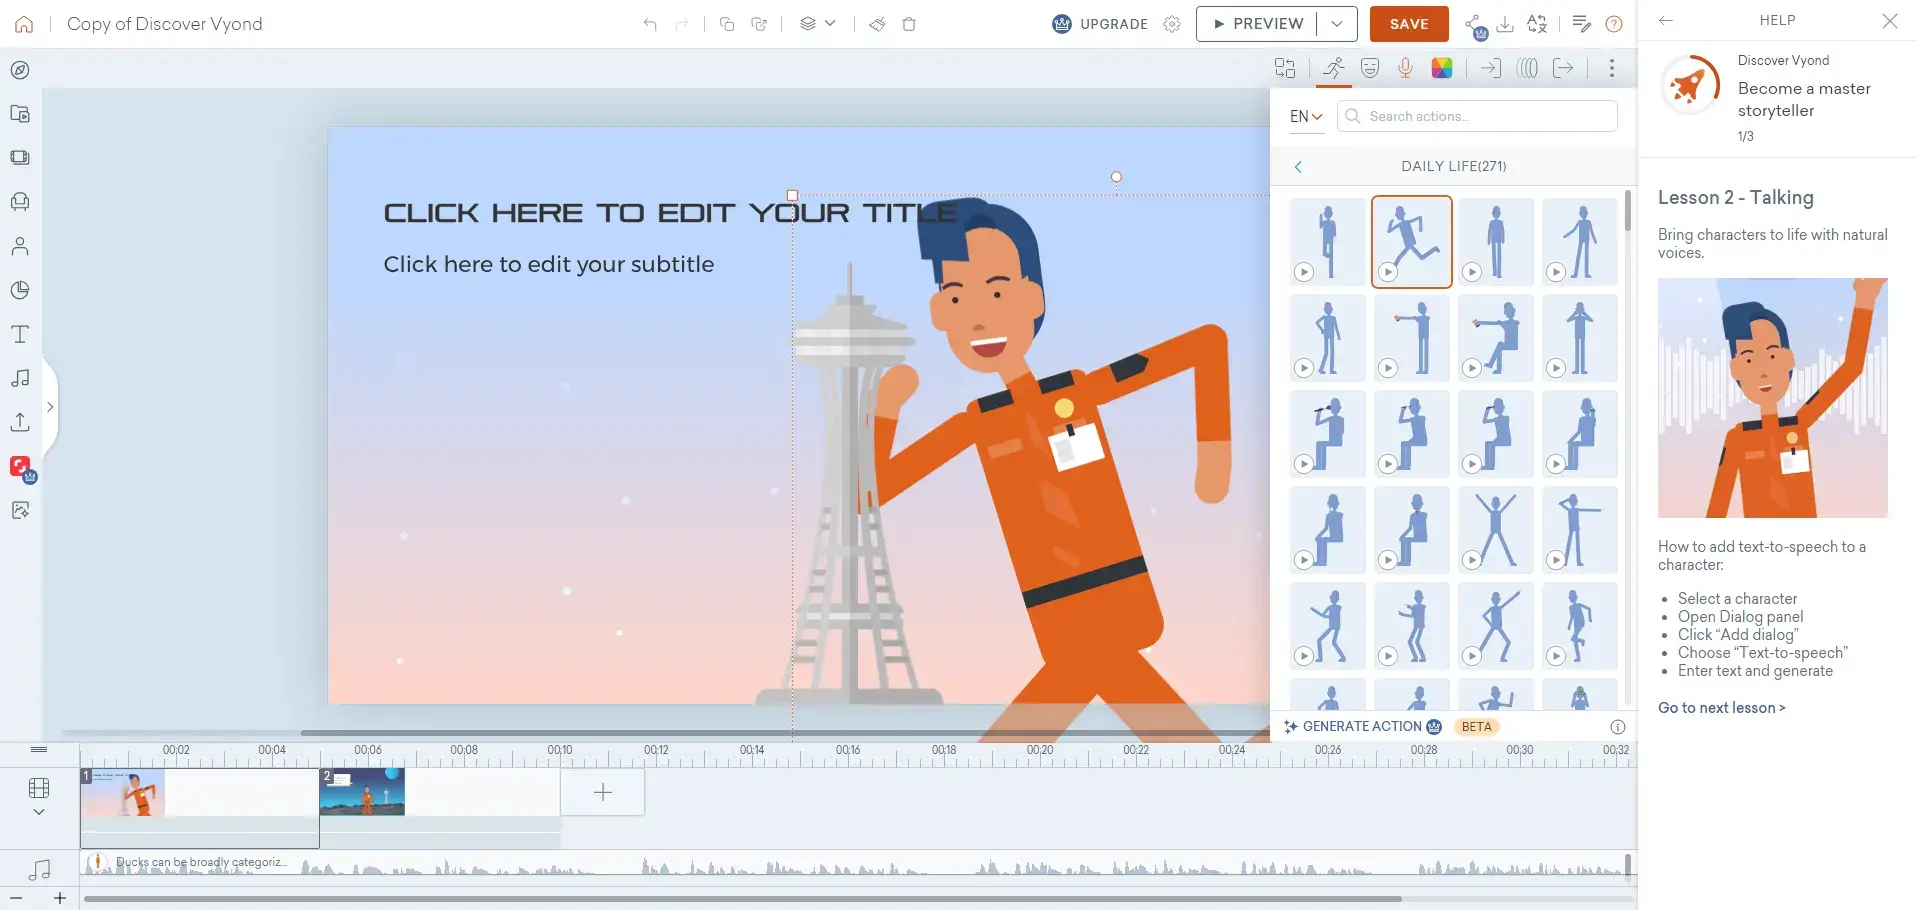Viewport: 1917px width, 910px height.
Task: Click the UPGRADE button
Action: click(1101, 24)
